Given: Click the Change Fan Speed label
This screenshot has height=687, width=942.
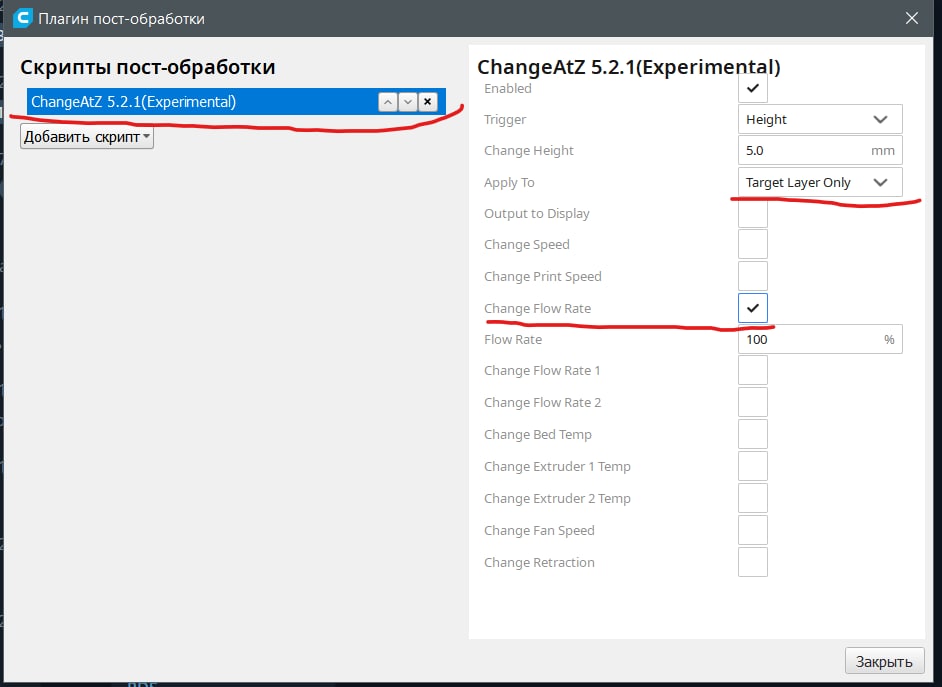Looking at the screenshot, I should click(539, 530).
